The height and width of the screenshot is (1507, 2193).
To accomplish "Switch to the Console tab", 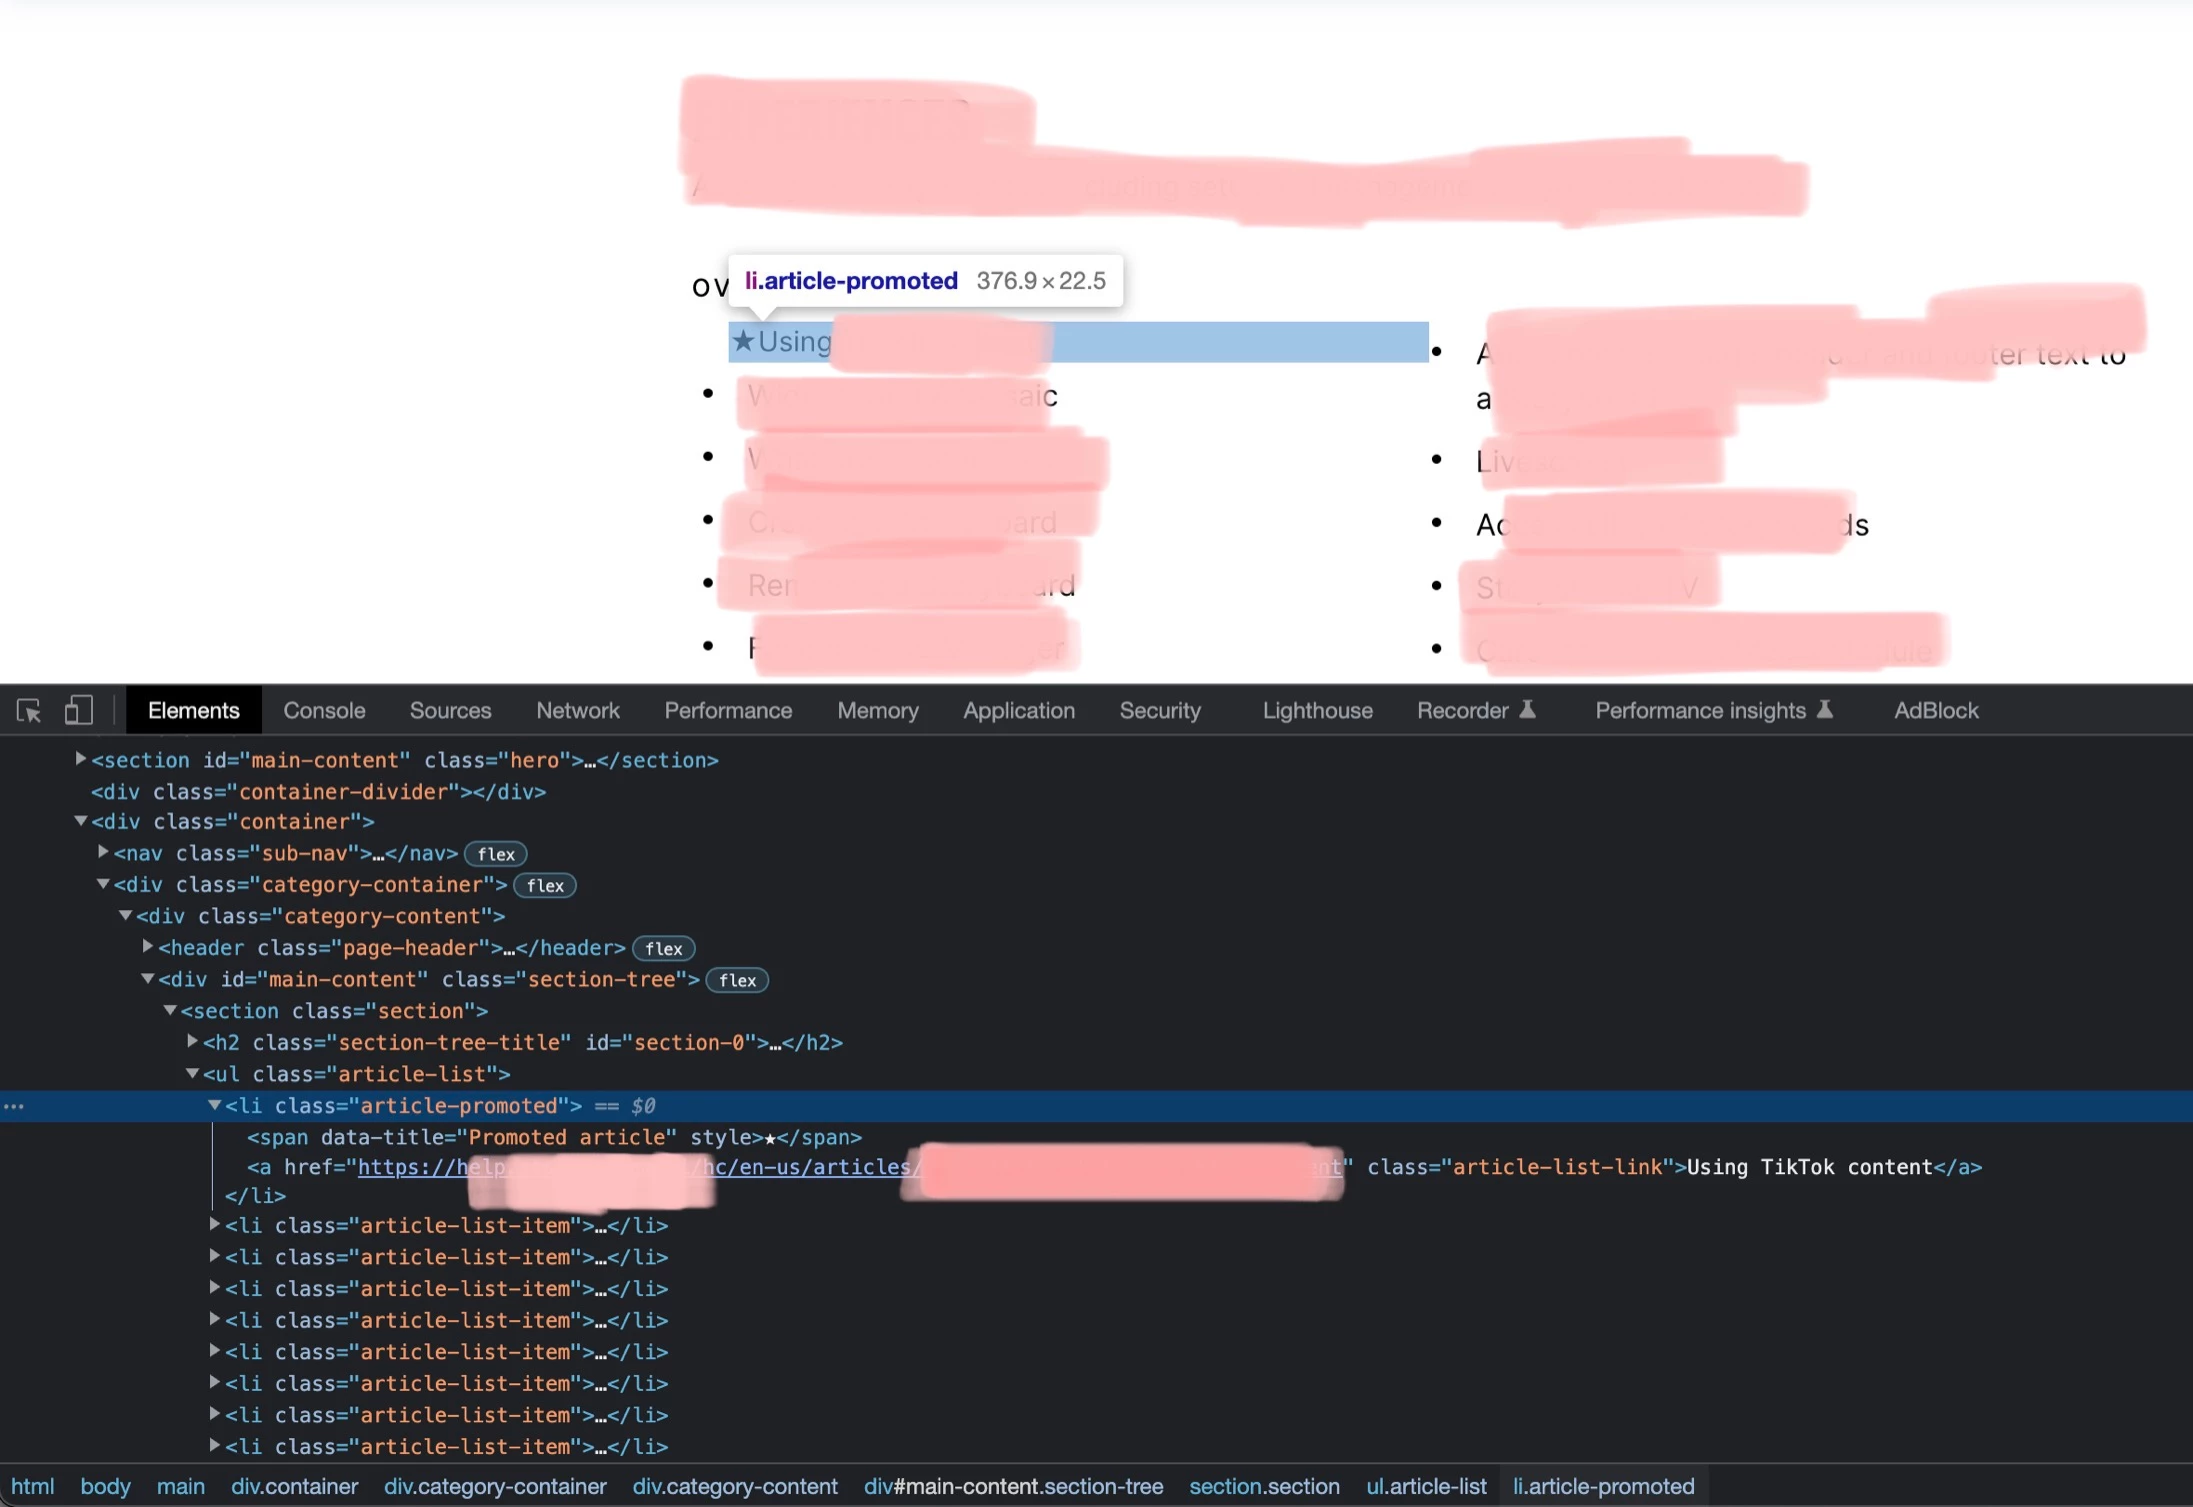I will point(324,711).
